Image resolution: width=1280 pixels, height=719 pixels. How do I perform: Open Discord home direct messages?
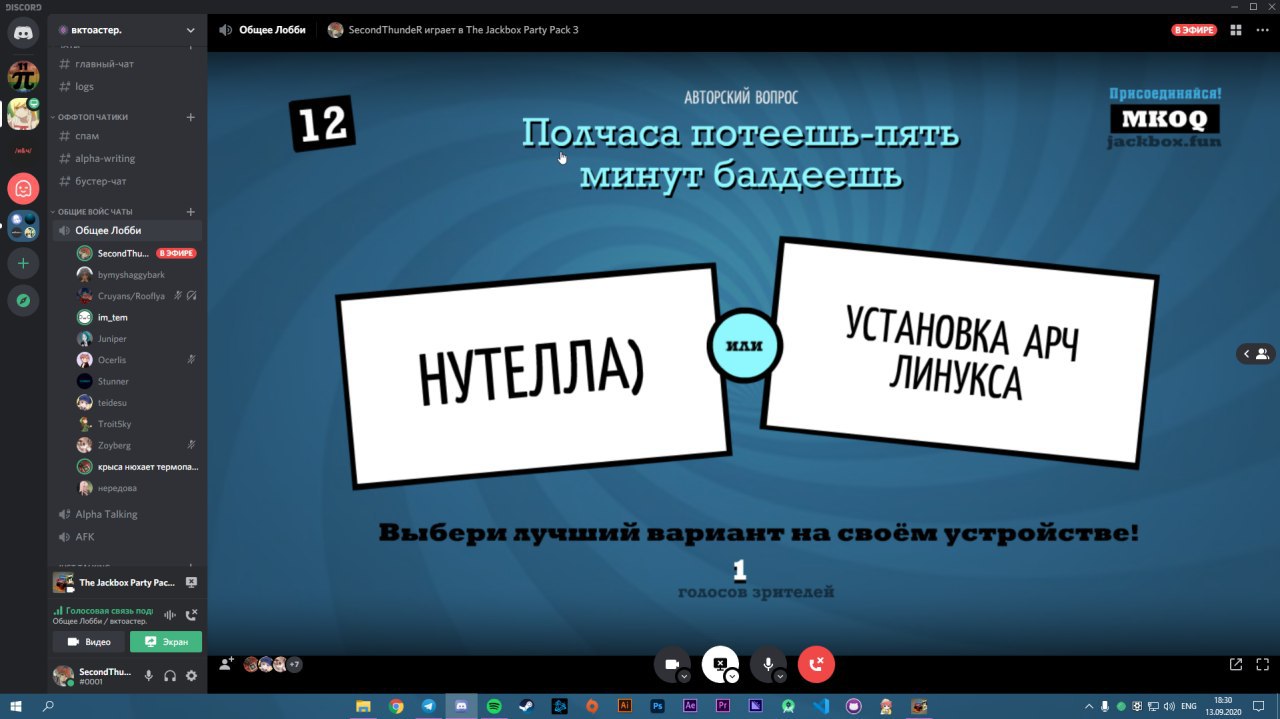point(23,33)
